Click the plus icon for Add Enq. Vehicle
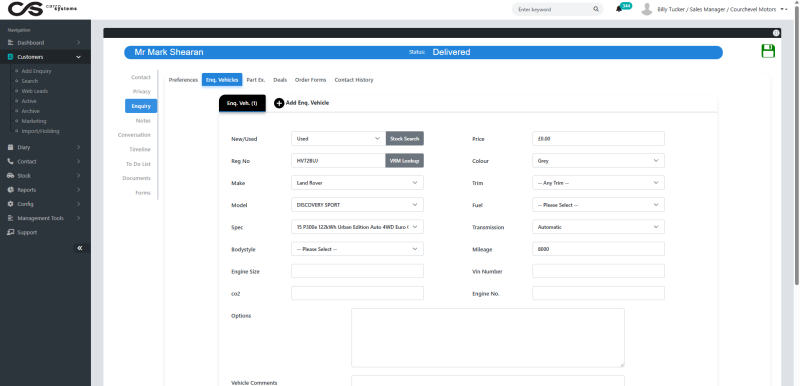The height and width of the screenshot is (386, 800). pos(279,103)
